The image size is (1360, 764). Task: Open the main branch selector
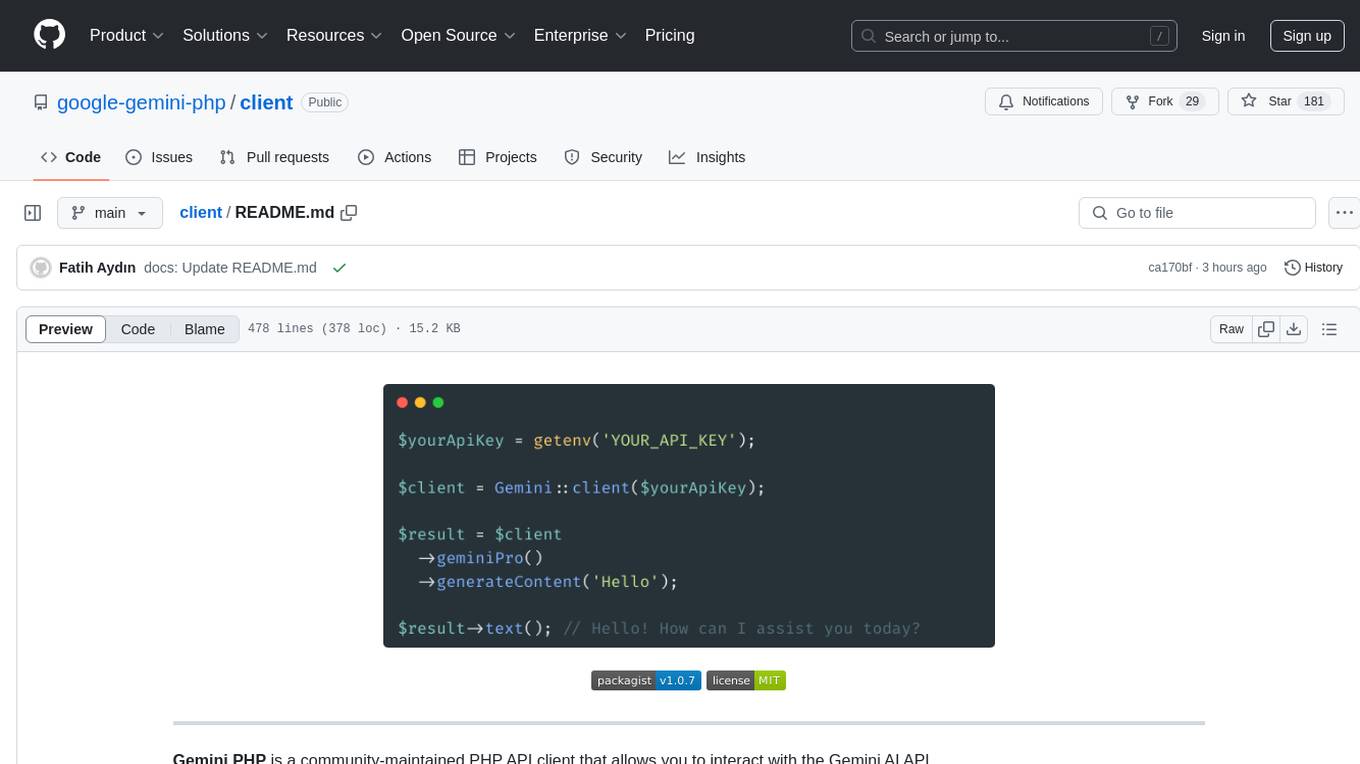point(109,213)
